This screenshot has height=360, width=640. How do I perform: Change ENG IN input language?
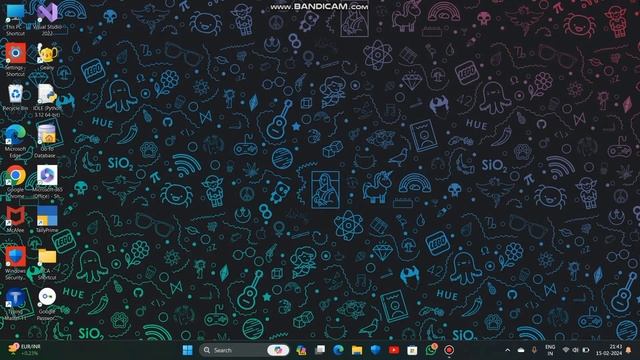[x=550, y=350]
